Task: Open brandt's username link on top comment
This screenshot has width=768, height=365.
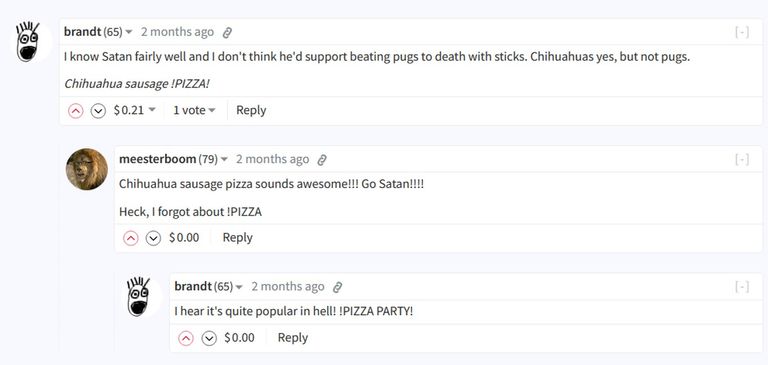Action: click(x=82, y=32)
